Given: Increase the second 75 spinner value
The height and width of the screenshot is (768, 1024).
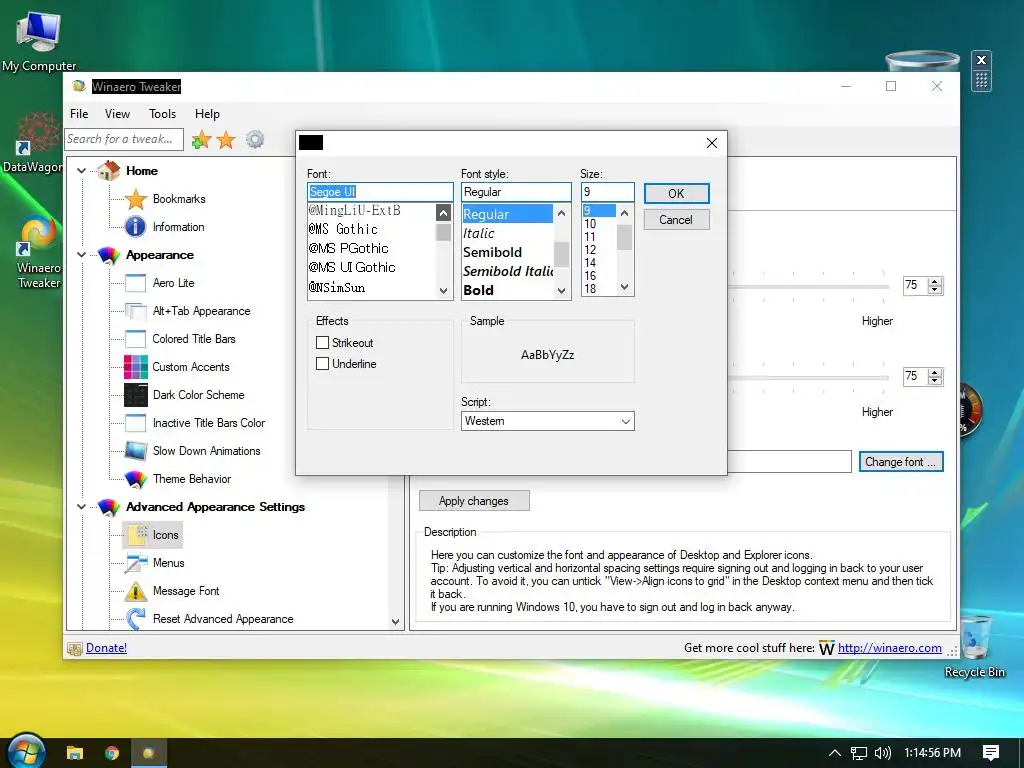Looking at the screenshot, I should click(x=935, y=372).
